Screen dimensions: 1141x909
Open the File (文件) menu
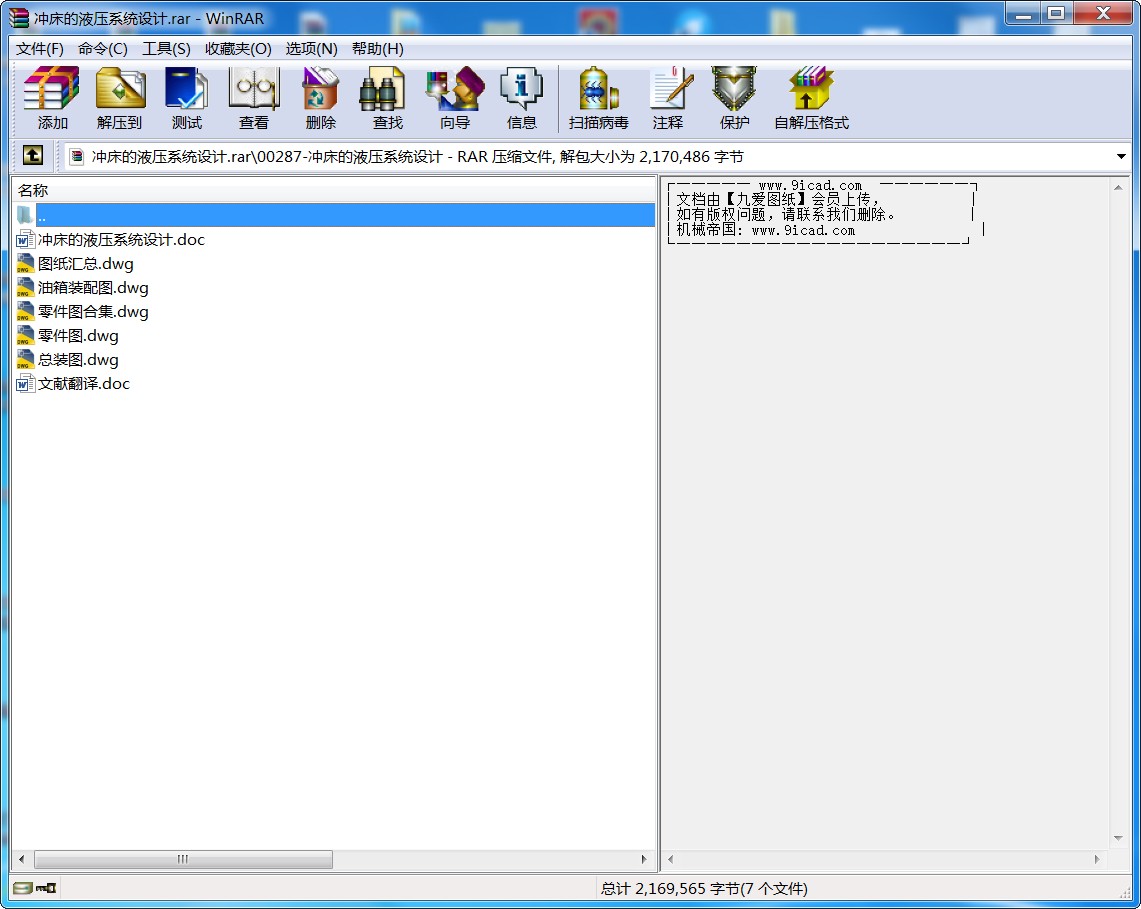40,49
